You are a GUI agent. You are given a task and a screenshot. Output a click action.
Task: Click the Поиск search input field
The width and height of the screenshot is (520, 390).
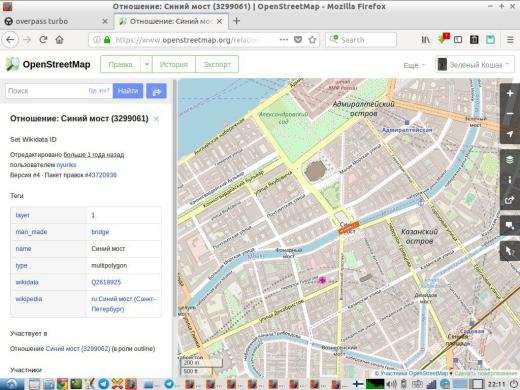(47, 91)
